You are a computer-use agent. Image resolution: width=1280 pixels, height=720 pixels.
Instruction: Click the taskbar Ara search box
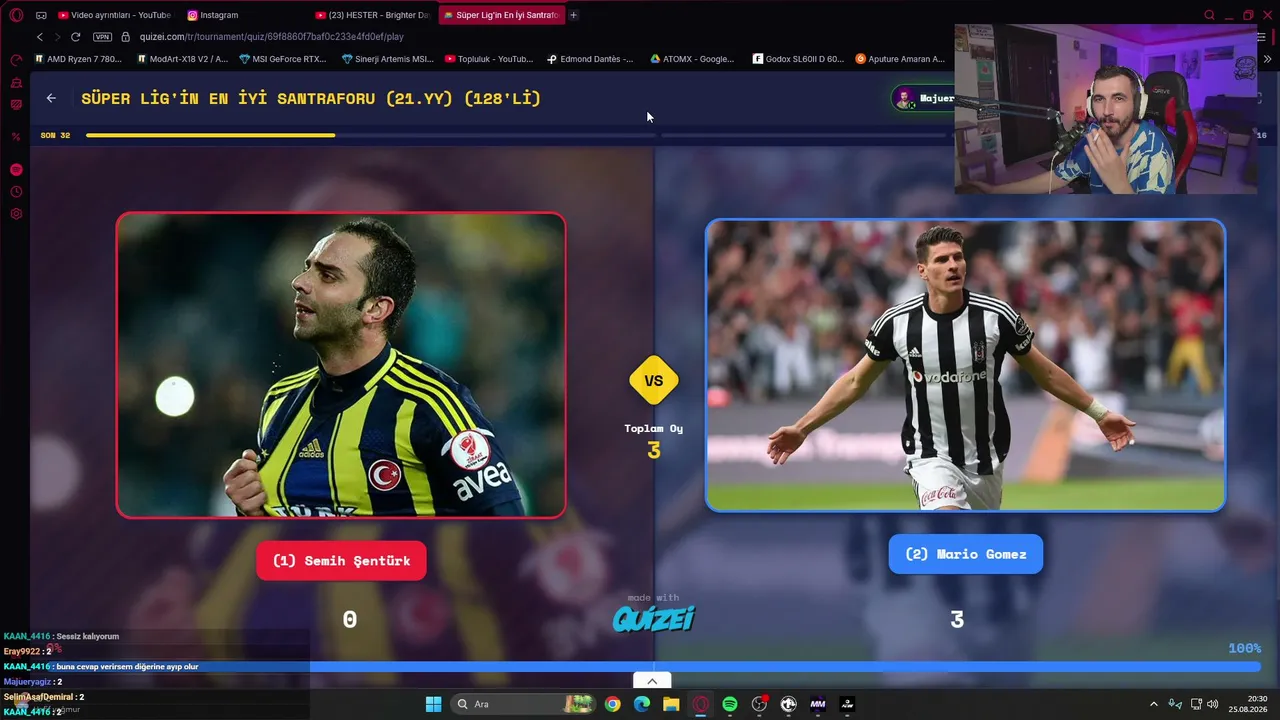point(523,704)
